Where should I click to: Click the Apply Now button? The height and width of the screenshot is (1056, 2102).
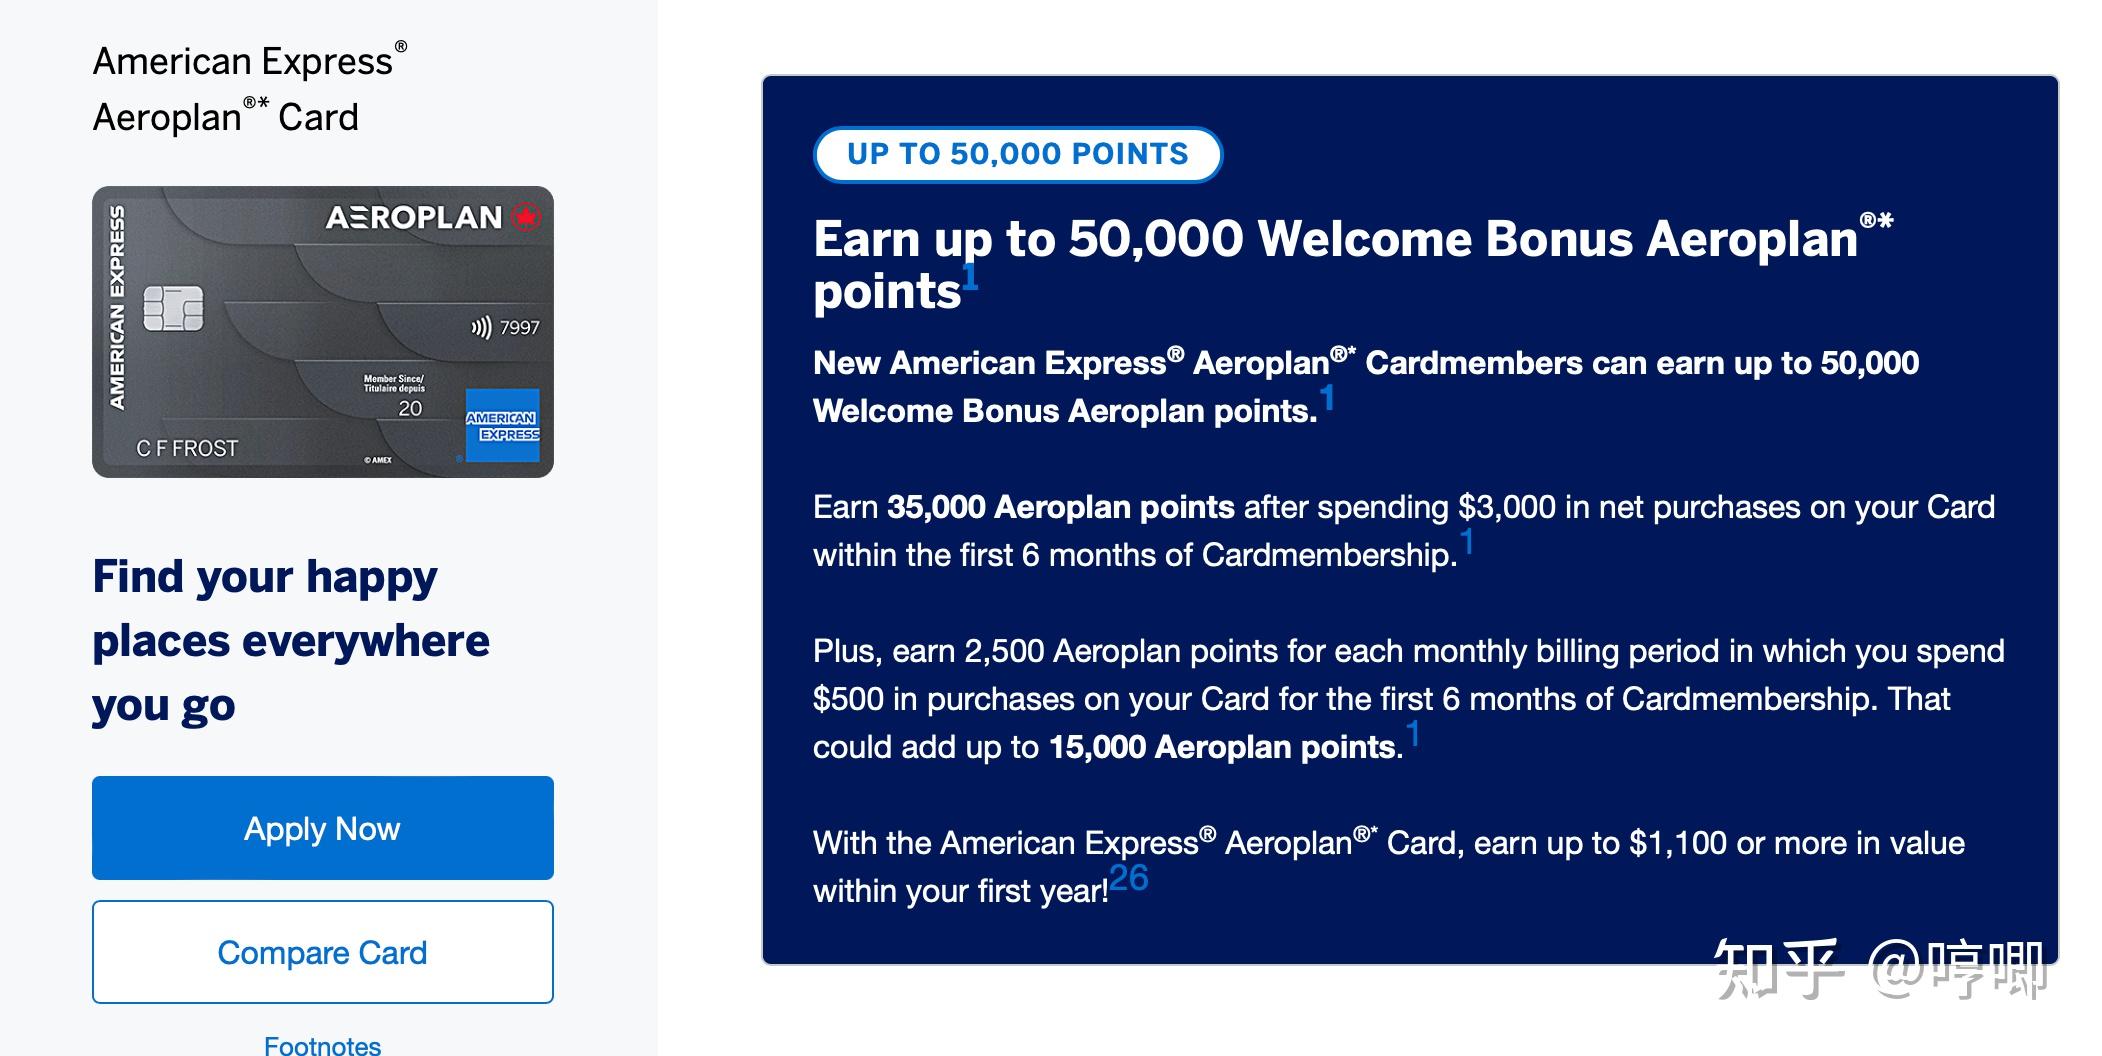tap(322, 828)
